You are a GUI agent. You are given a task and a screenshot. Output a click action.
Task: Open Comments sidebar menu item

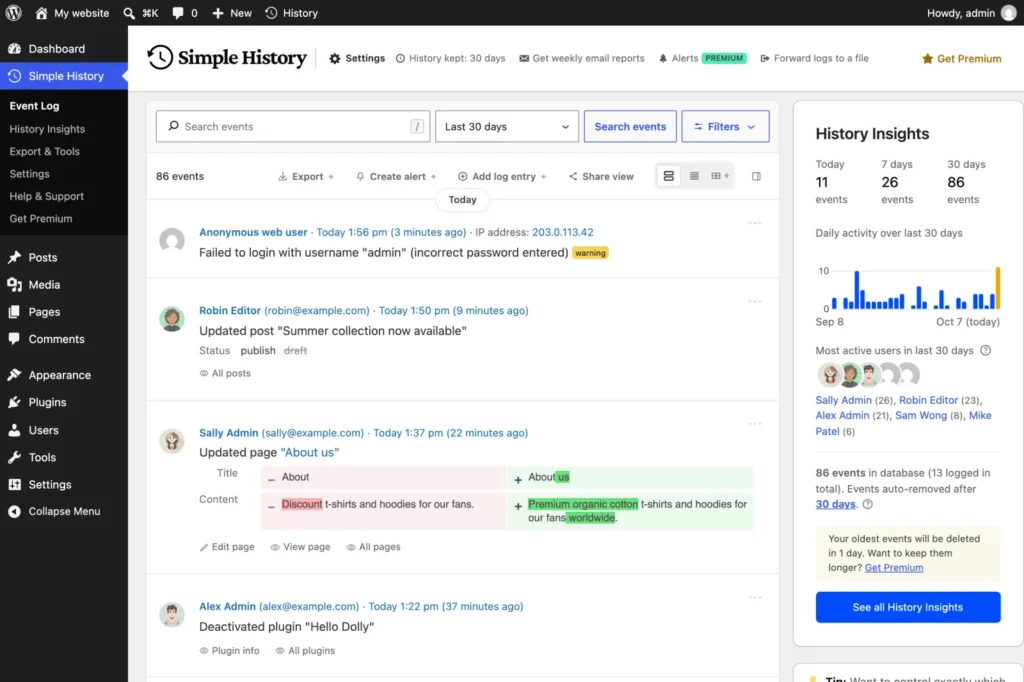tap(64, 339)
